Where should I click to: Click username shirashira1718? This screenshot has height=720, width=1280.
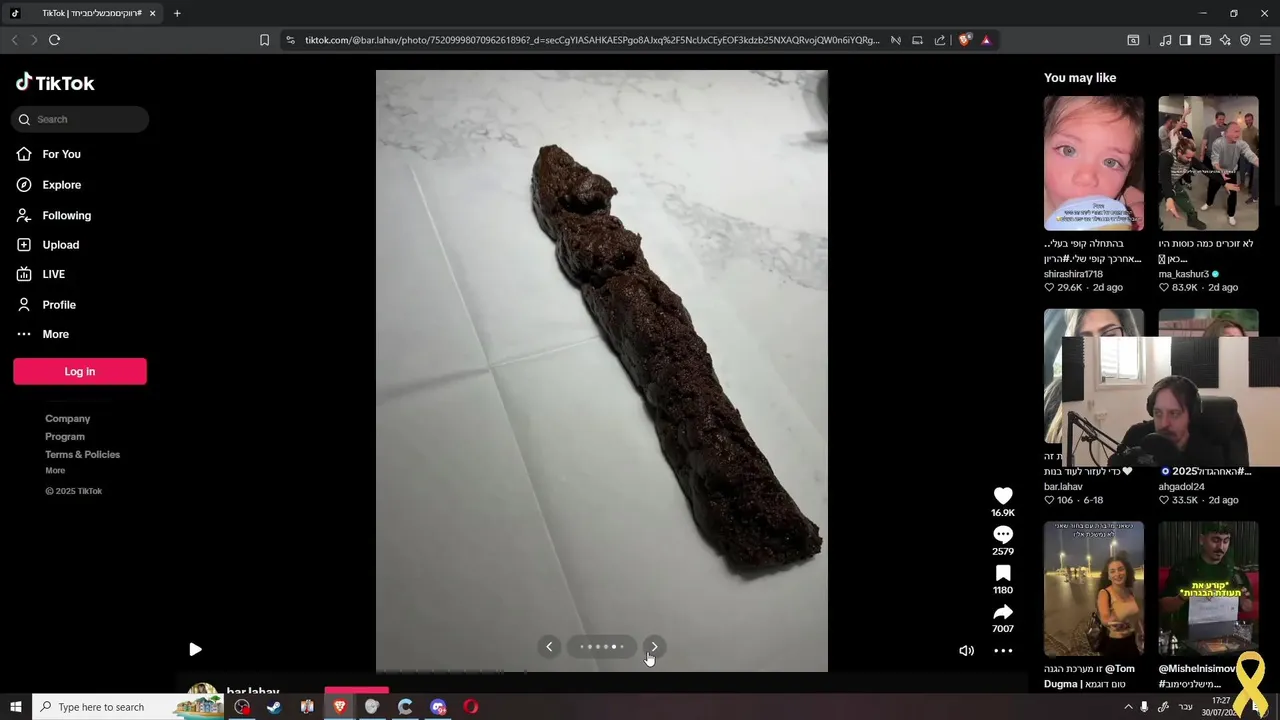coord(1073,274)
